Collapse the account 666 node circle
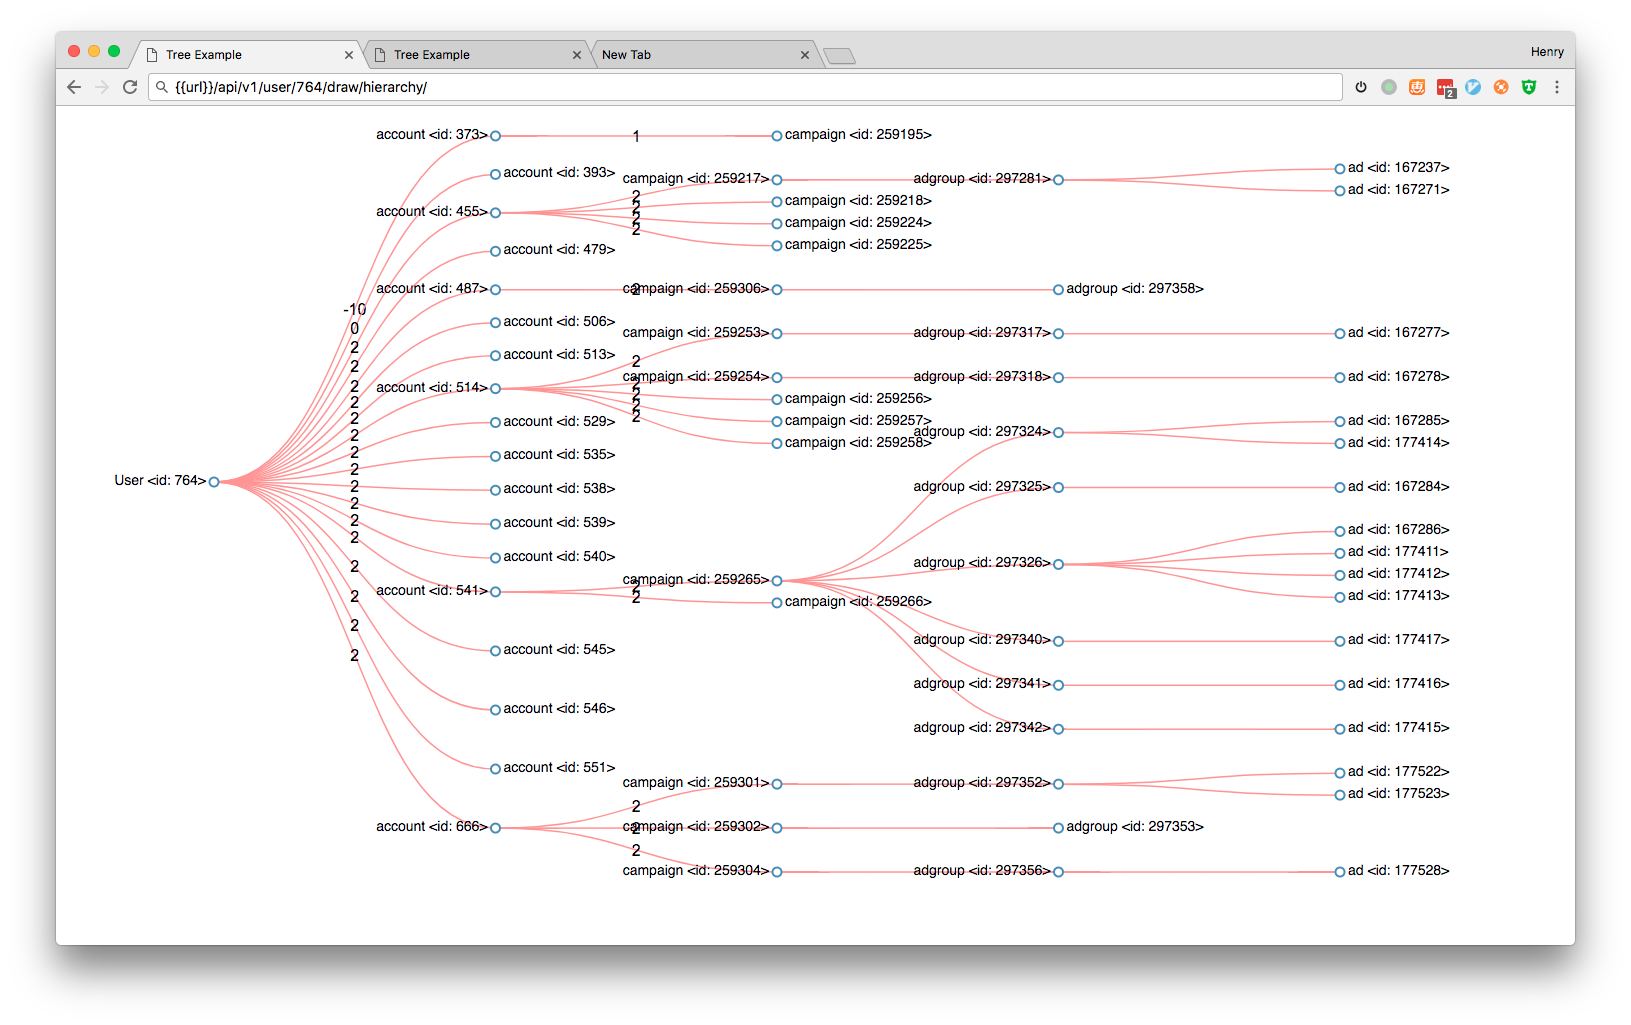The height and width of the screenshot is (1025, 1631). click(x=495, y=828)
